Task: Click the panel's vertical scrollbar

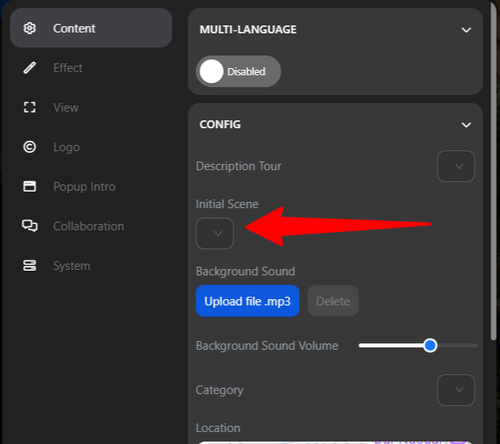Action: click(493, 172)
